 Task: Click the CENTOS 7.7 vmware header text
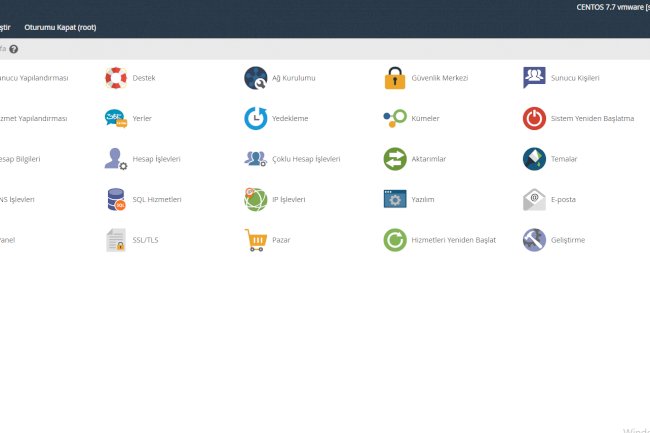[613, 7]
